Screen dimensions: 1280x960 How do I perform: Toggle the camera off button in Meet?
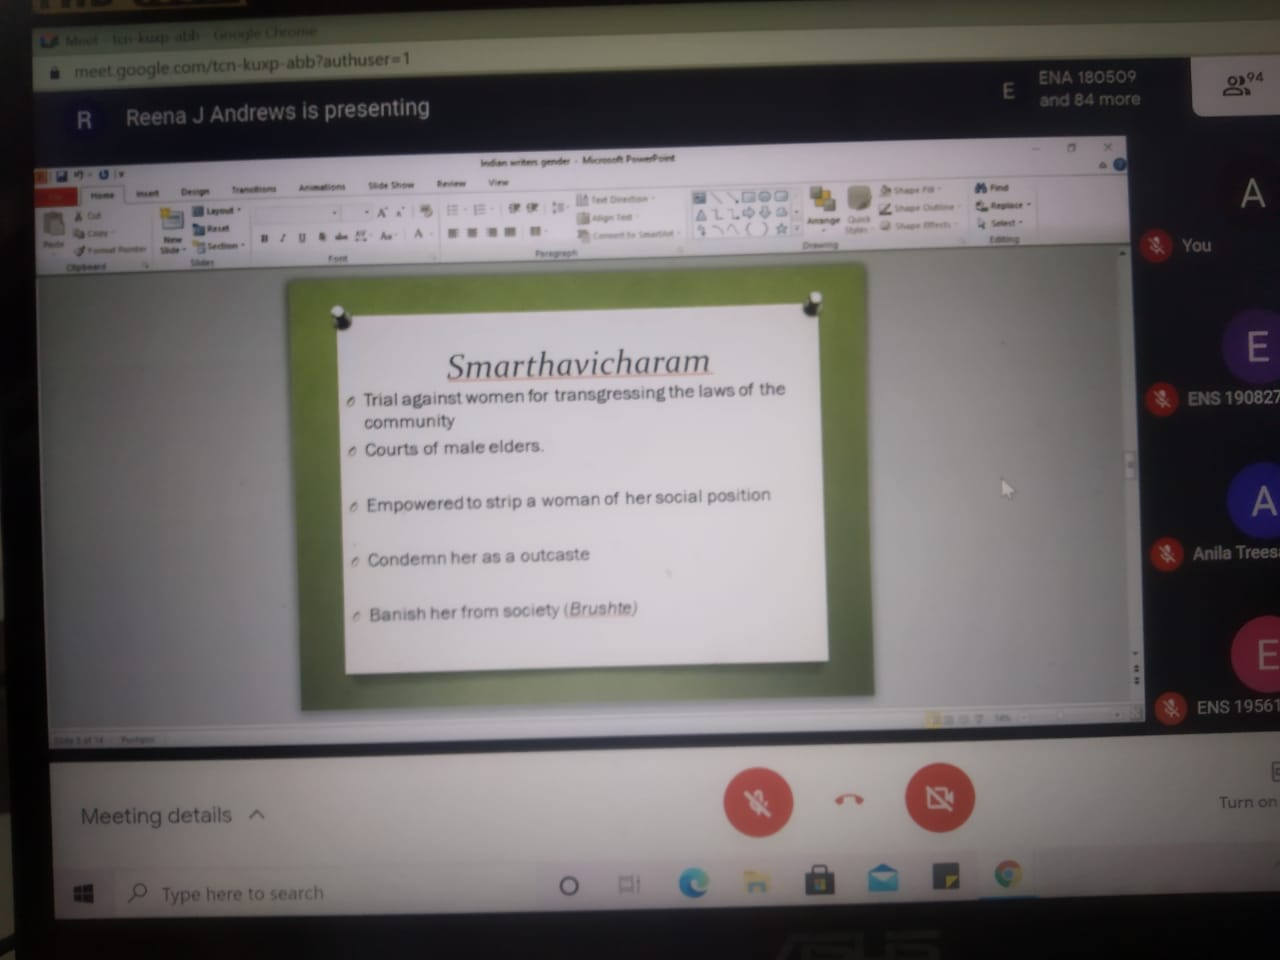(x=939, y=797)
